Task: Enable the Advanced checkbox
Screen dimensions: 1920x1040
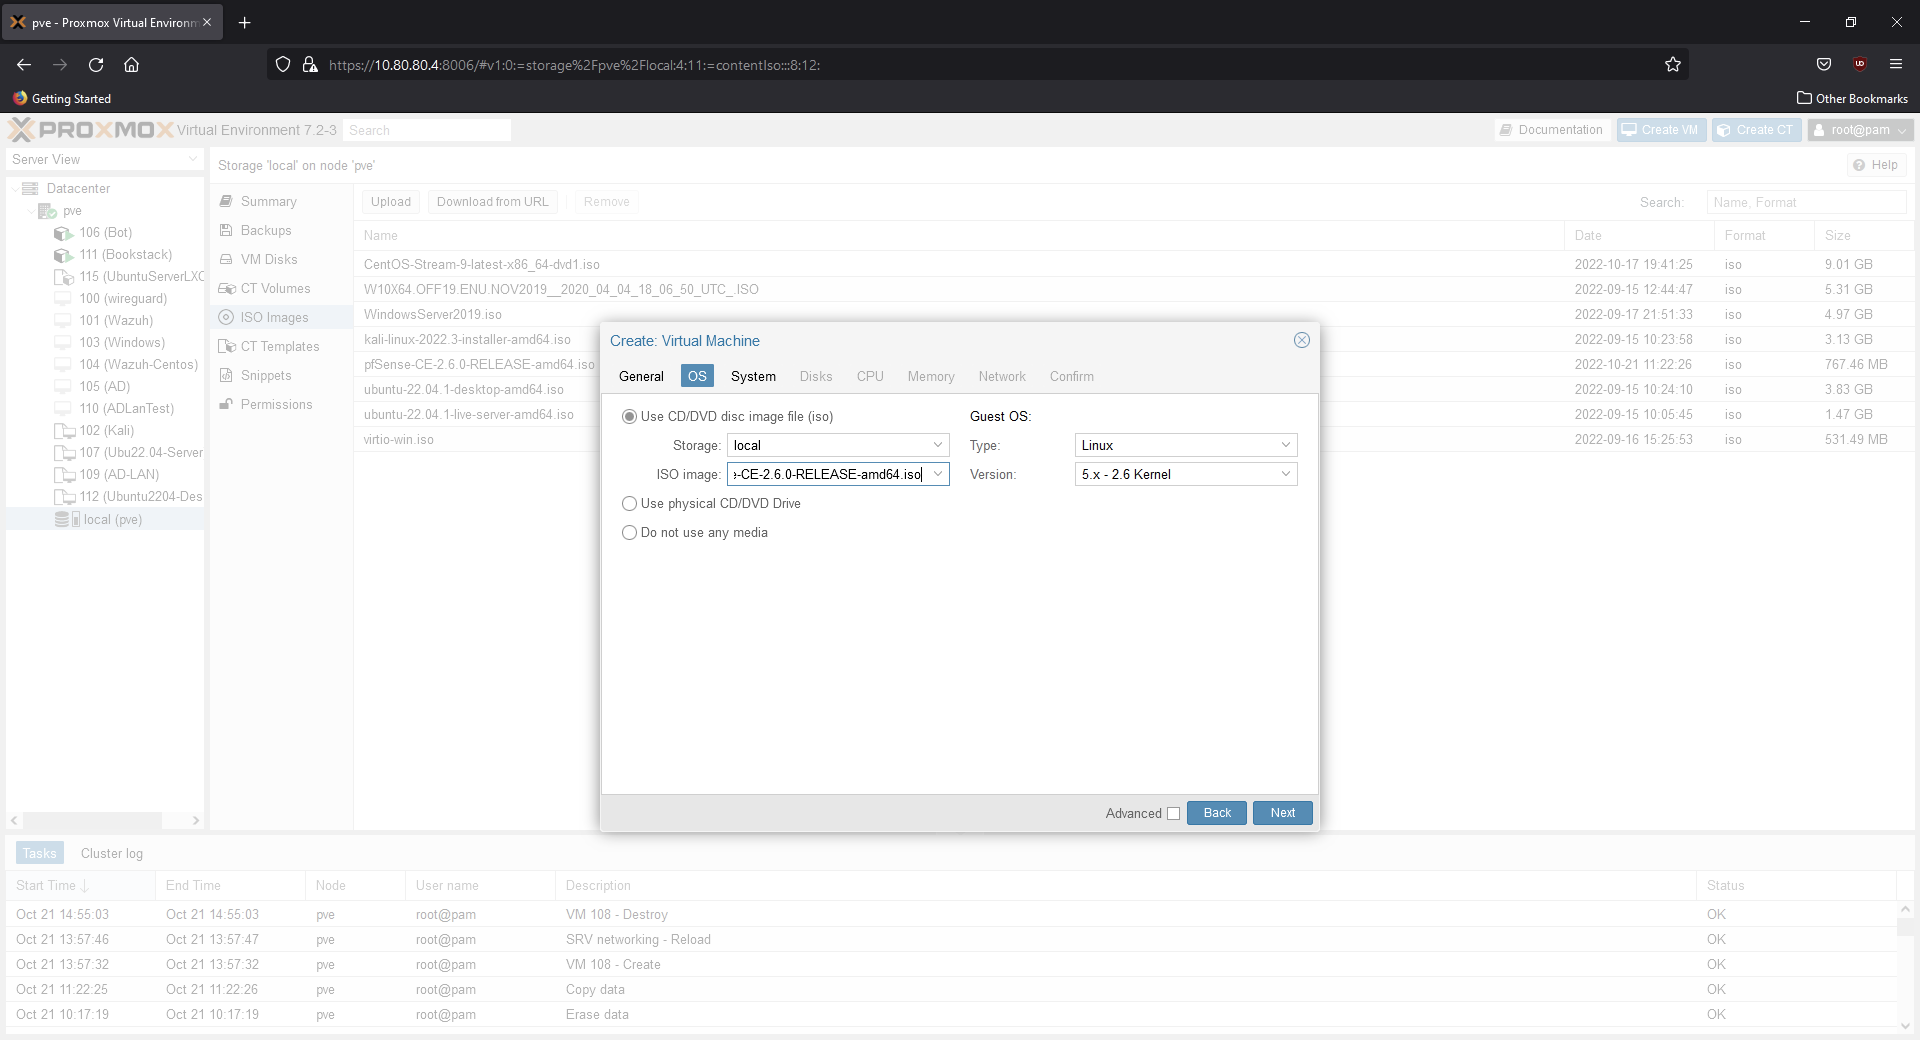Action: pos(1173,814)
